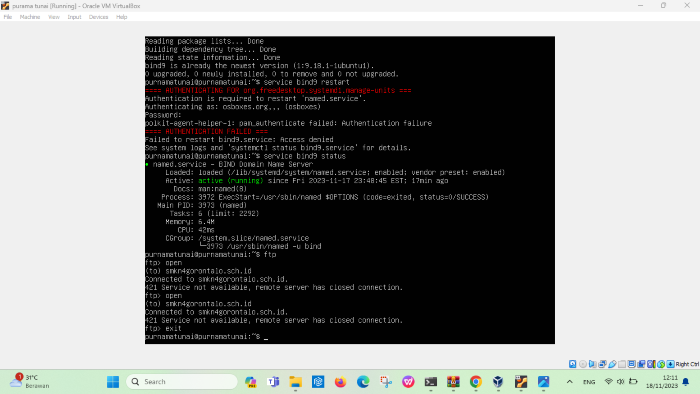Click the network adapter indicator

coord(602,364)
